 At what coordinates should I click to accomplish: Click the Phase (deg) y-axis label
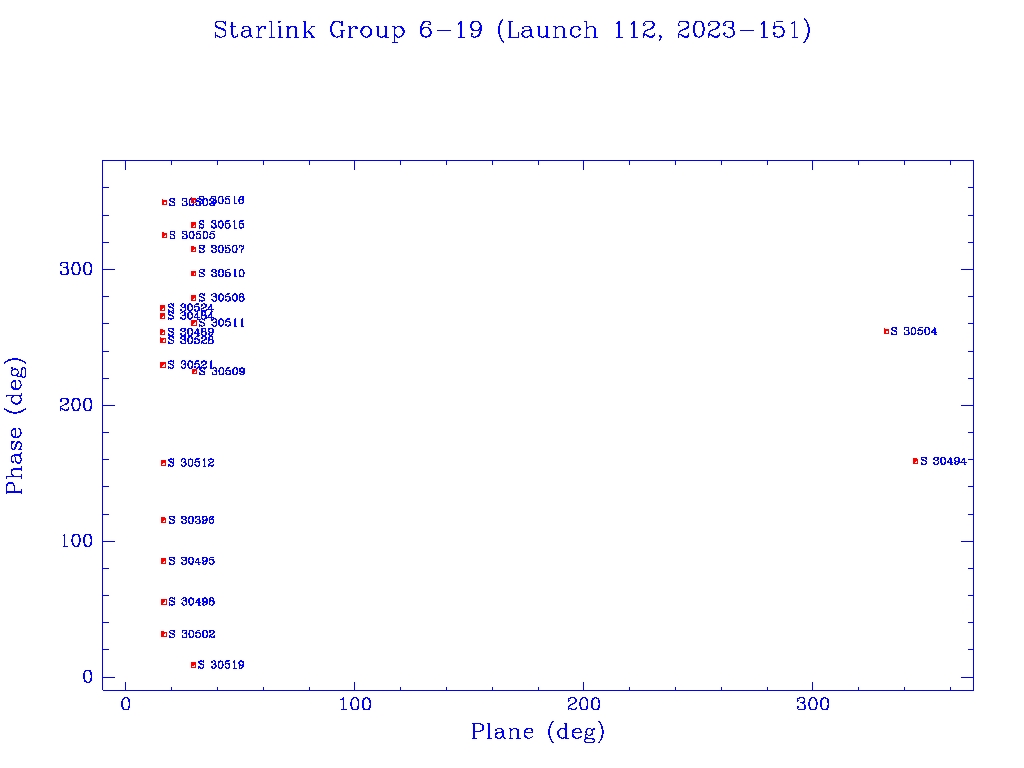(15, 426)
